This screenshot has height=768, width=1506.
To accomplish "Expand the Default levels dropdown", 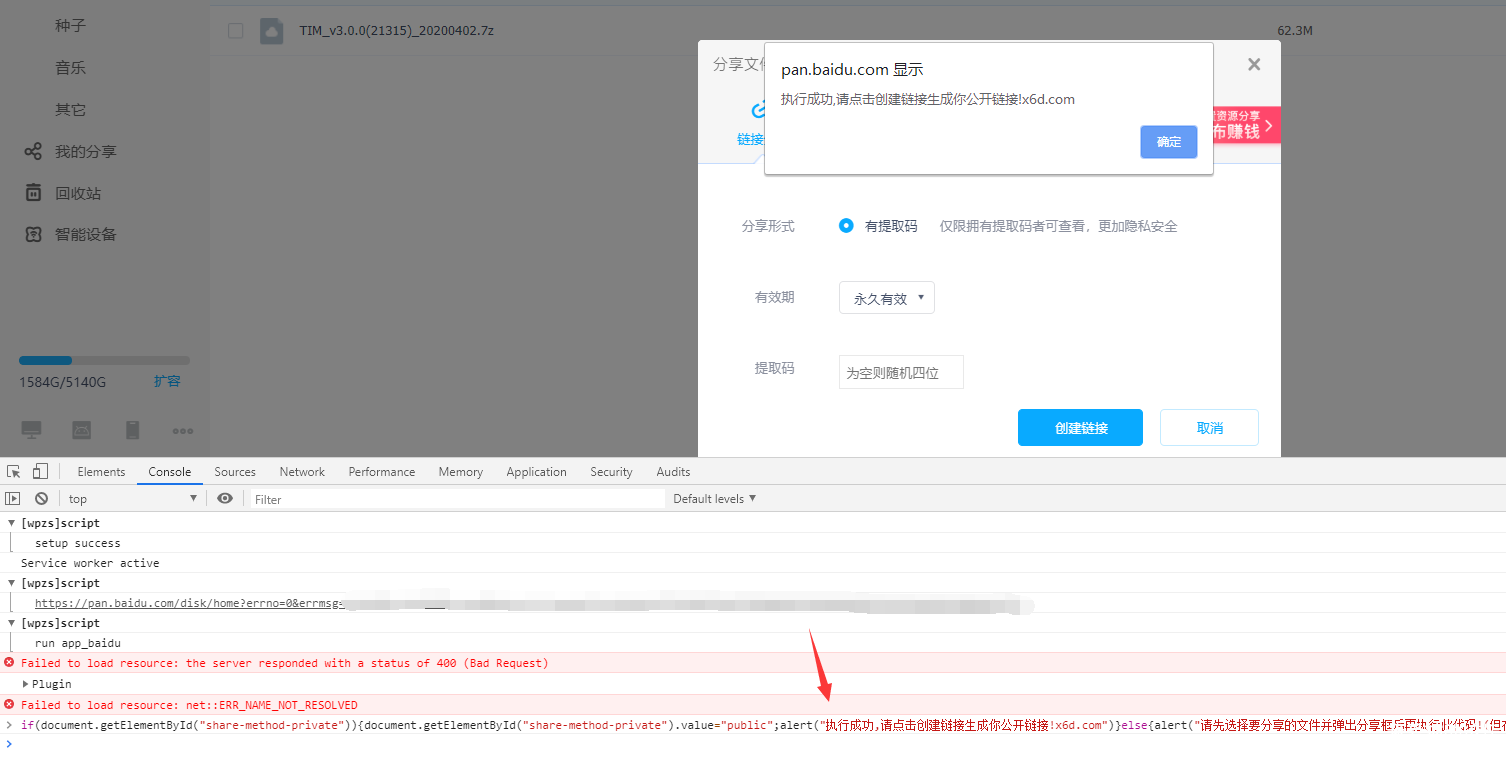I will [714, 498].
